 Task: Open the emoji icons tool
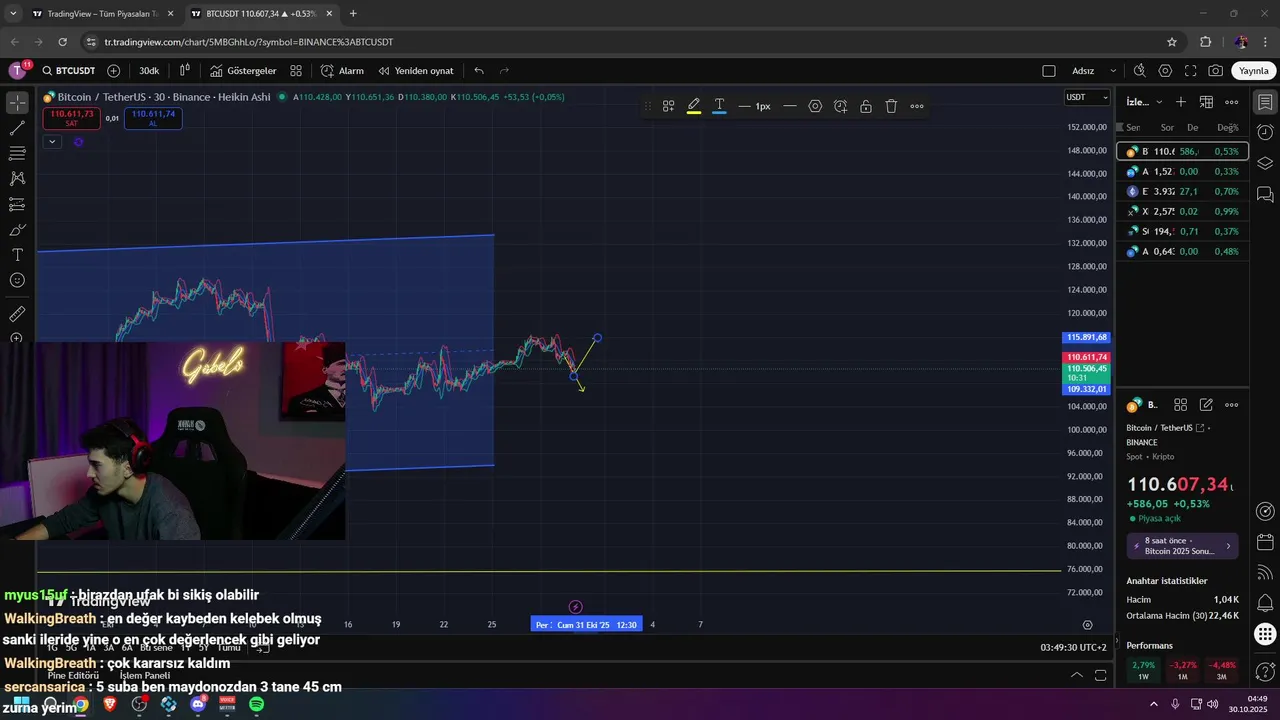click(x=17, y=280)
